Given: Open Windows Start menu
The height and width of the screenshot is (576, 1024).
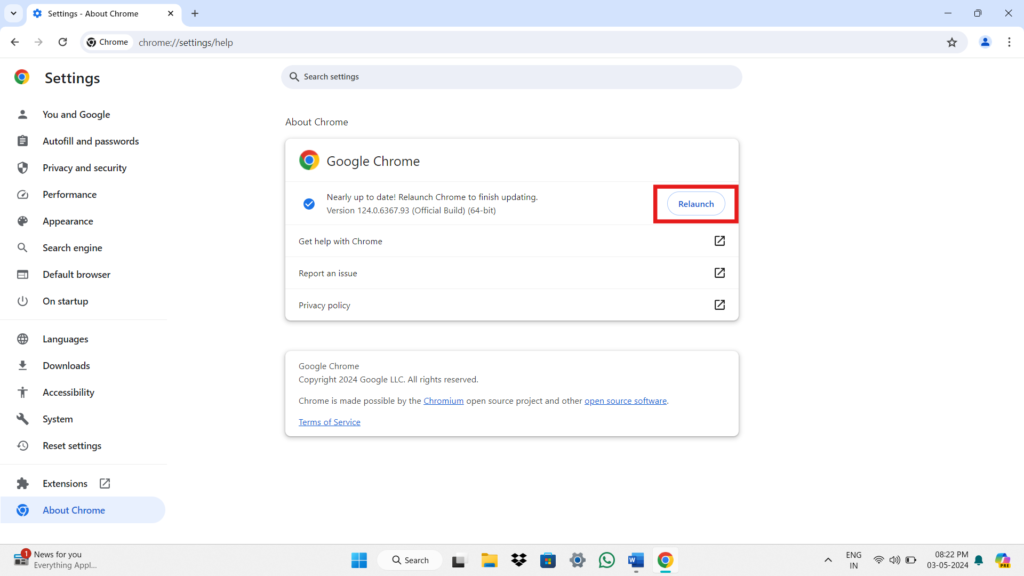Looking at the screenshot, I should pyautogui.click(x=359, y=560).
